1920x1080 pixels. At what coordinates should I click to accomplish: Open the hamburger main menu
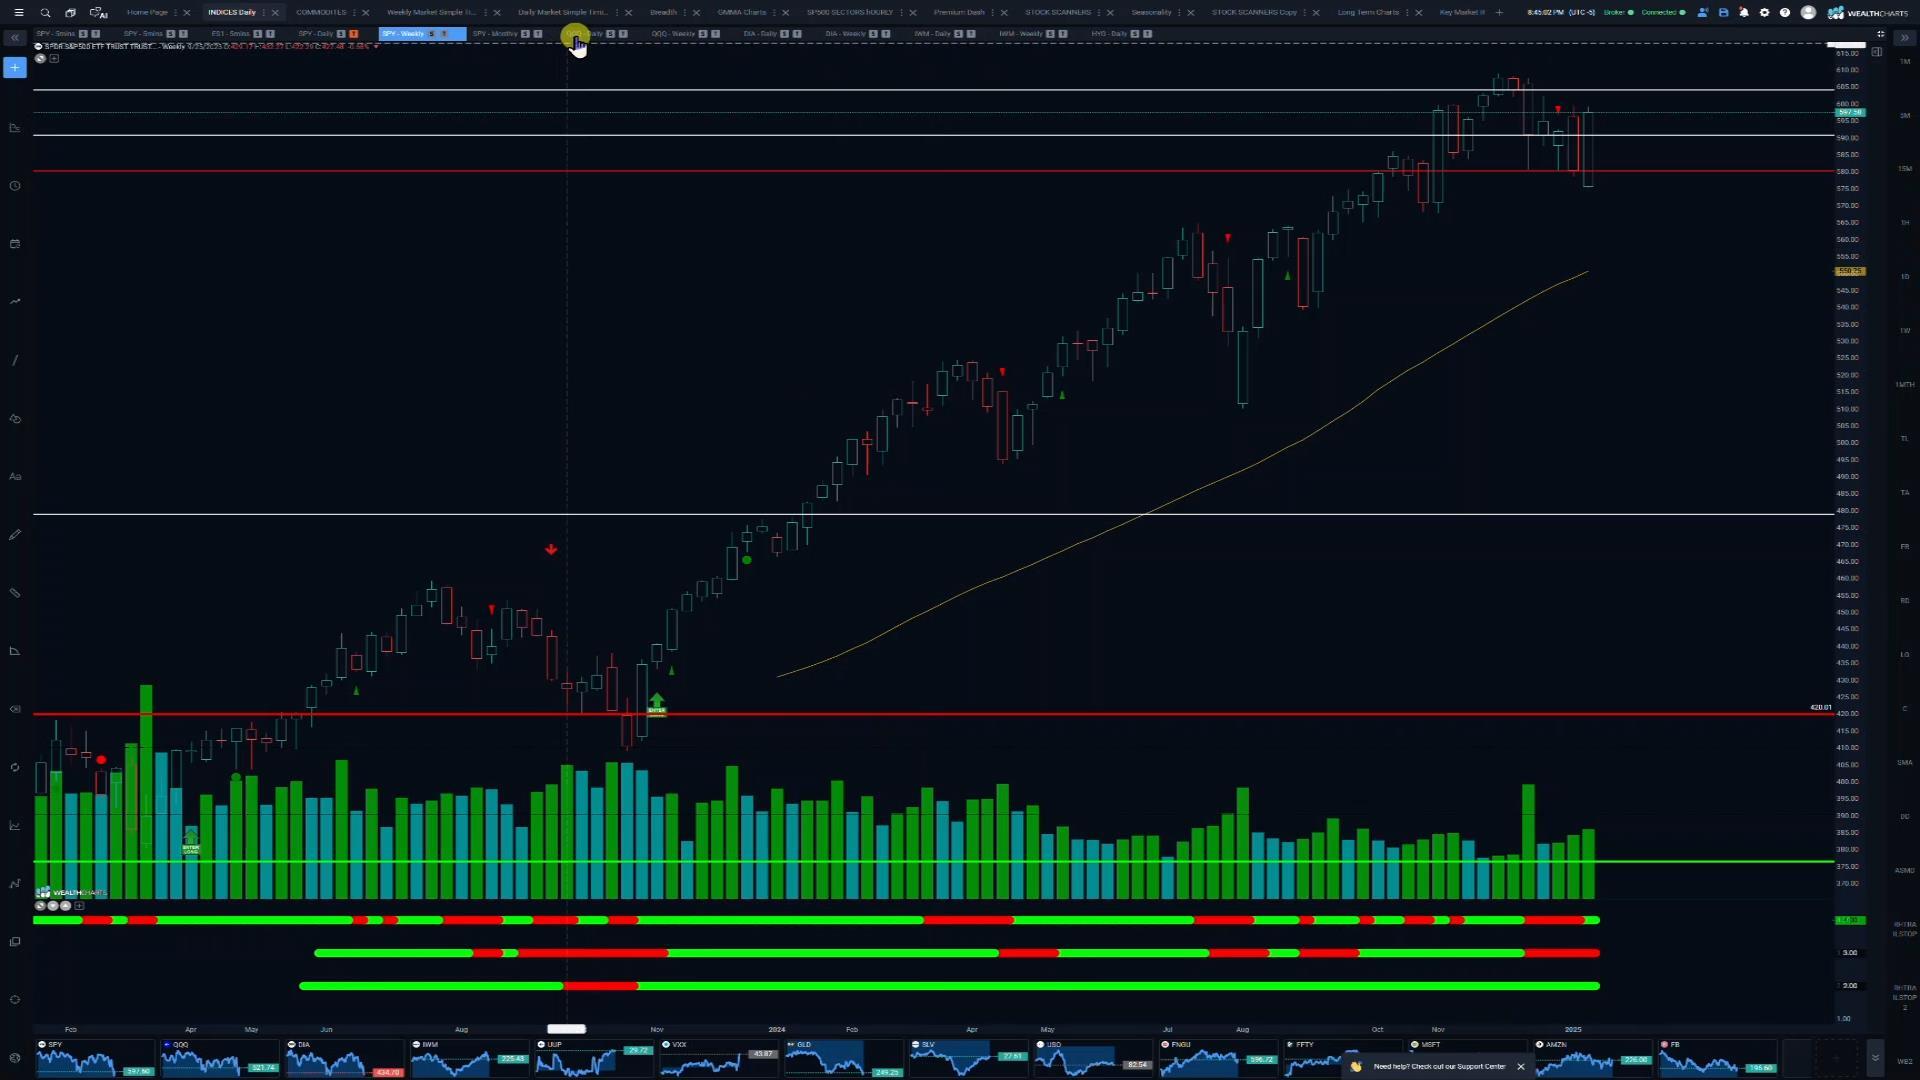(18, 12)
